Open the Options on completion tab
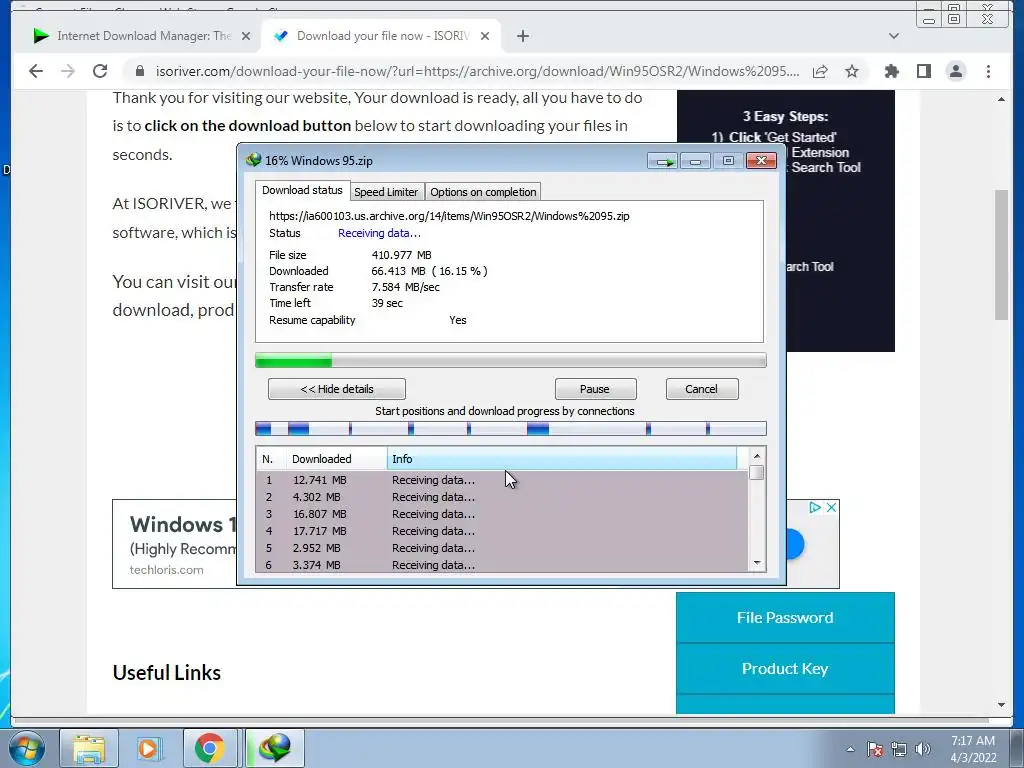The height and width of the screenshot is (768, 1024). (483, 192)
